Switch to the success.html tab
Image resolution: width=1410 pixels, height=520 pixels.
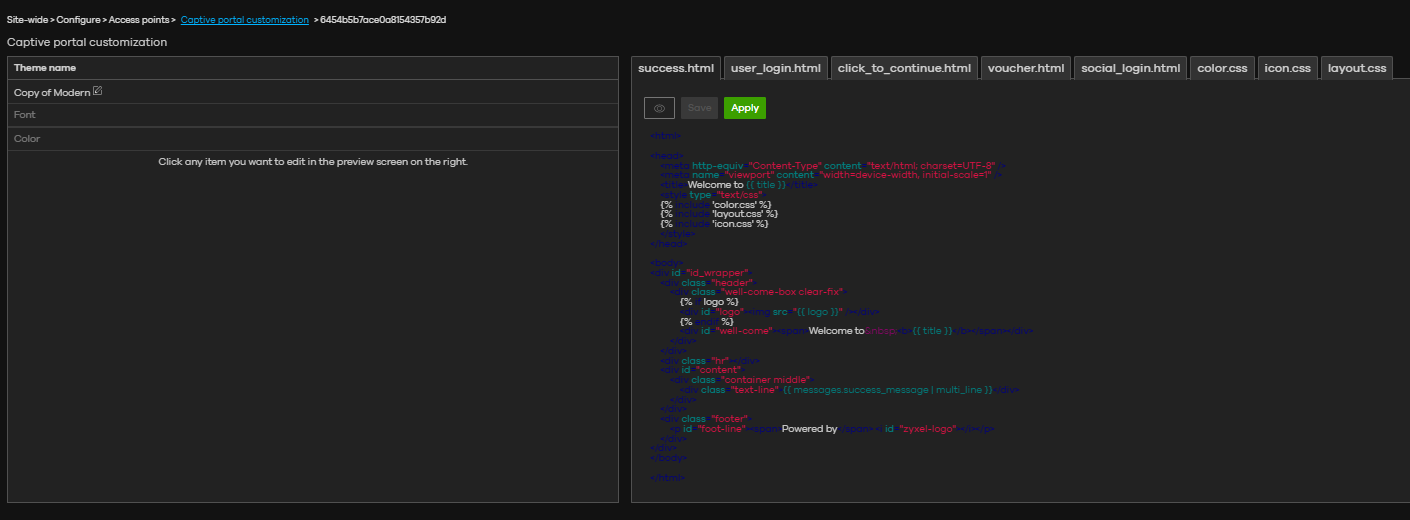(x=676, y=68)
